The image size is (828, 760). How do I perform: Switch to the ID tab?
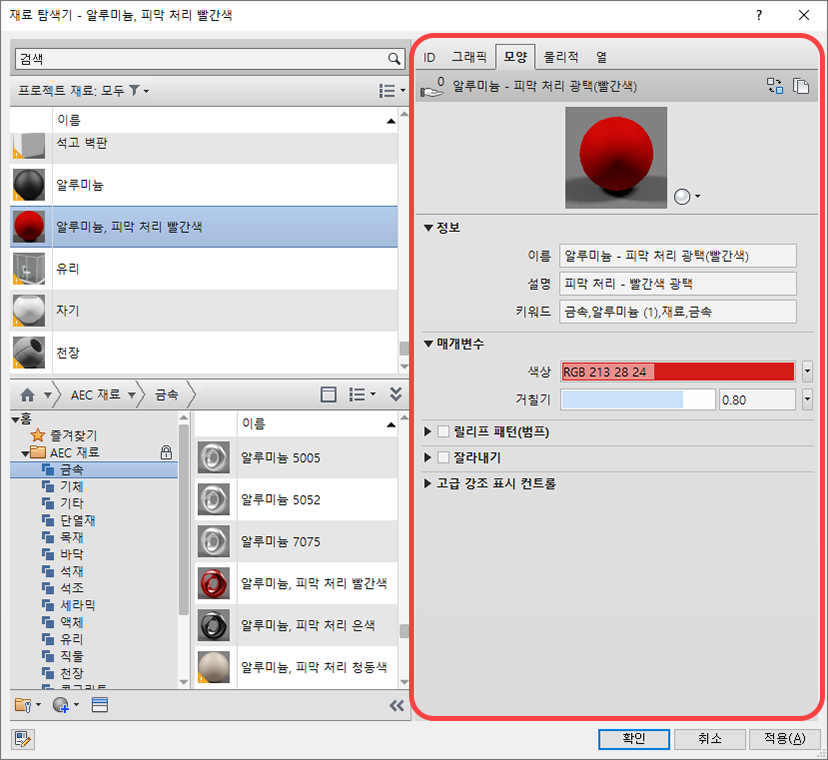coord(429,58)
